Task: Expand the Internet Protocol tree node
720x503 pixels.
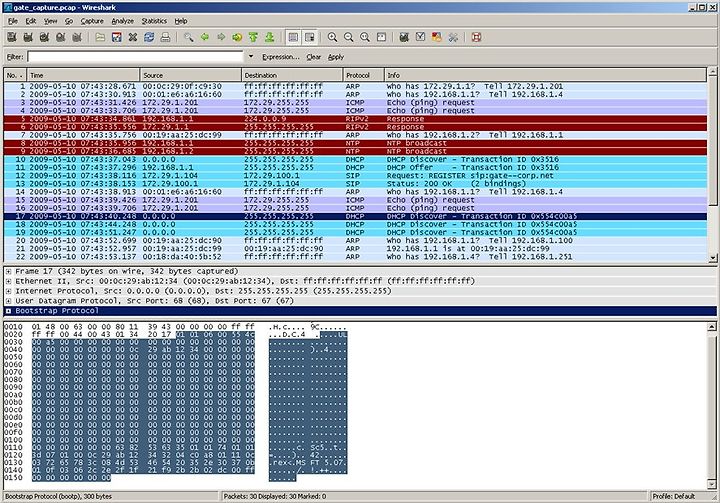Action: (8, 291)
